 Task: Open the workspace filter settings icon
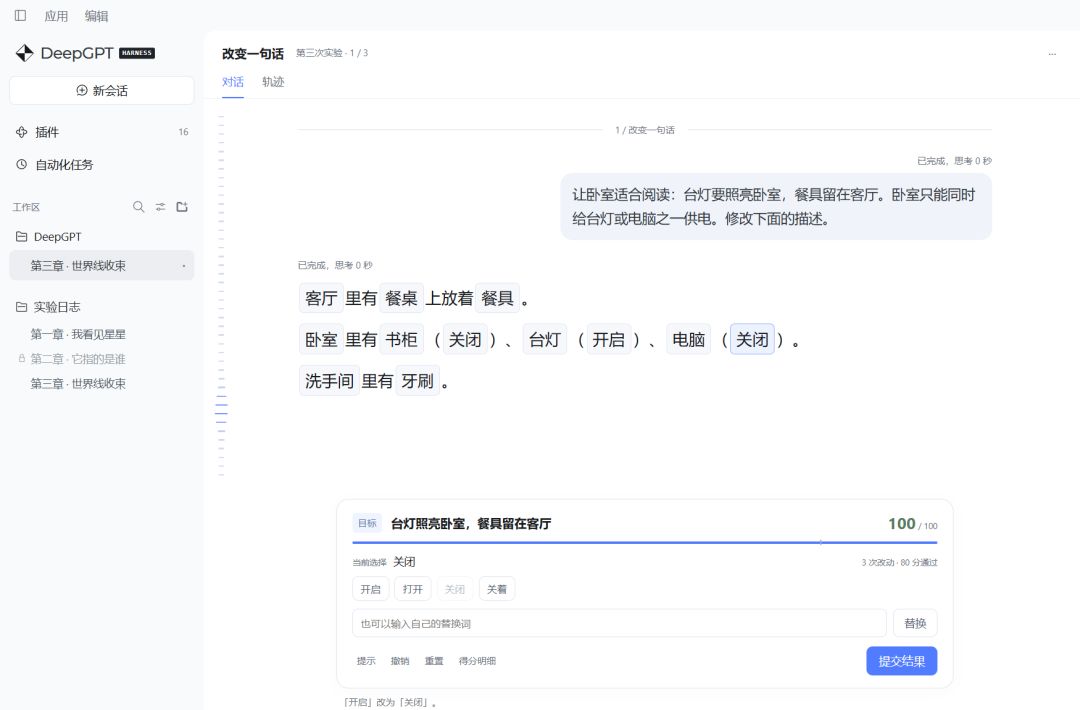(x=160, y=207)
